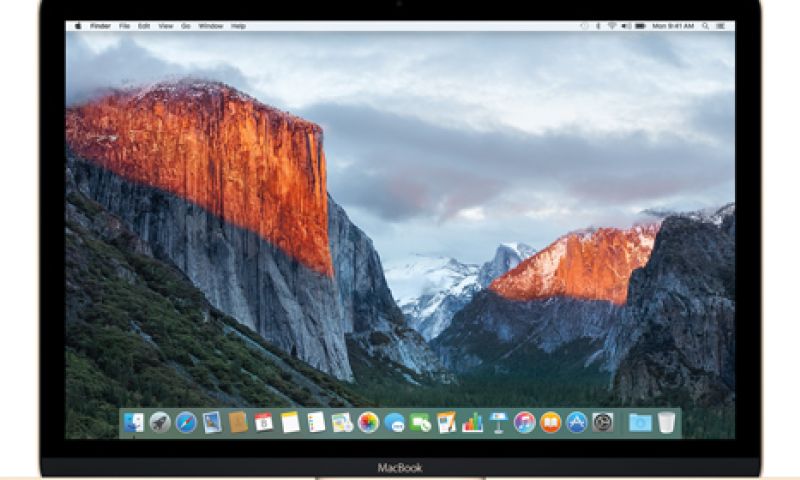This screenshot has height=480, width=800.
Task: Open the File menu
Action: tap(124, 26)
